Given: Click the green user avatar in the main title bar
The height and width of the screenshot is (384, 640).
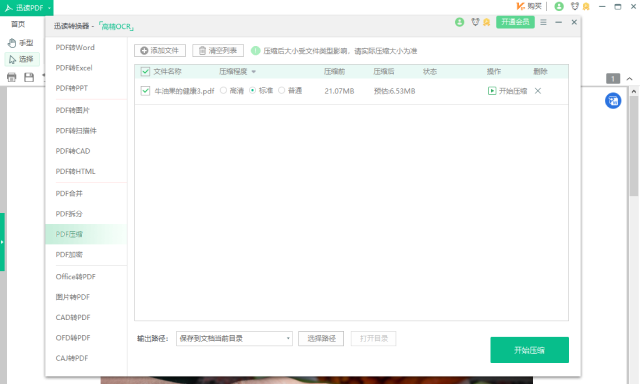Looking at the screenshot, I should click(x=559, y=6).
